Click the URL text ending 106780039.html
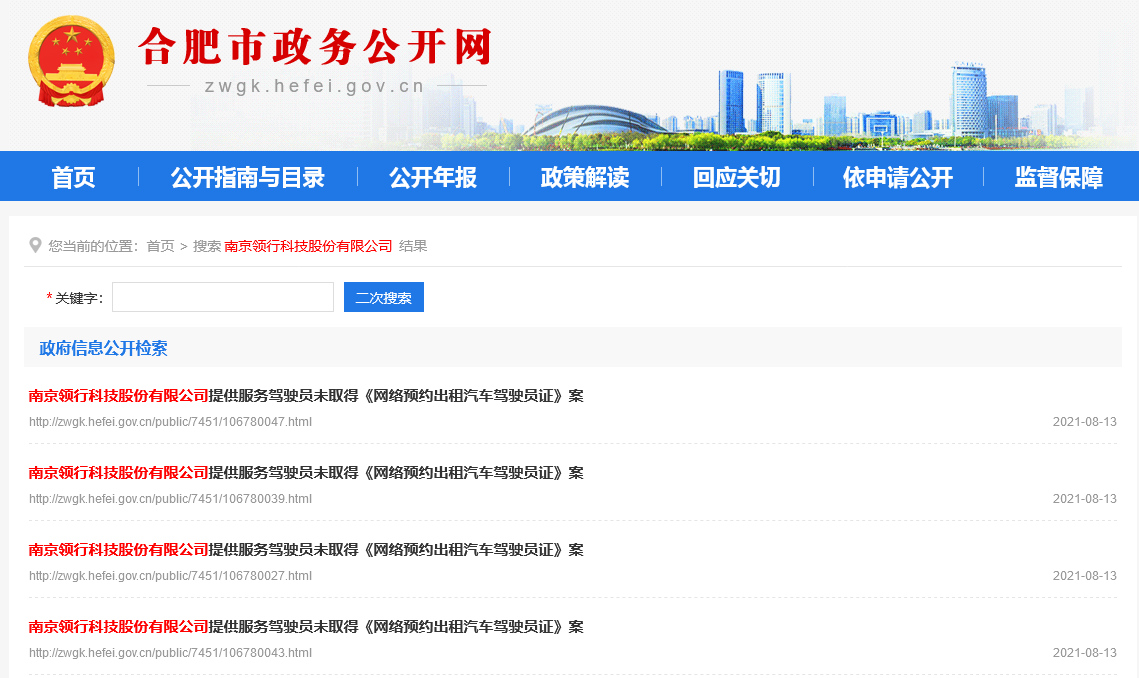This screenshot has width=1139, height=678. (171, 499)
